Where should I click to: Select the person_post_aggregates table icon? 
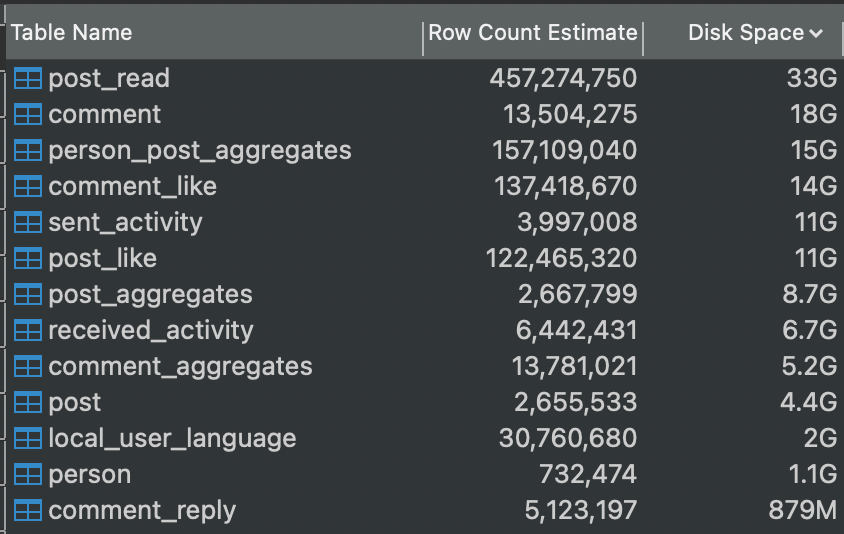[x=27, y=151]
